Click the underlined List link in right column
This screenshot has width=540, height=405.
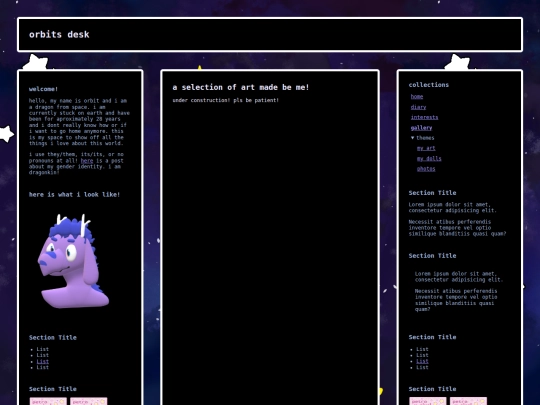pos(422,361)
